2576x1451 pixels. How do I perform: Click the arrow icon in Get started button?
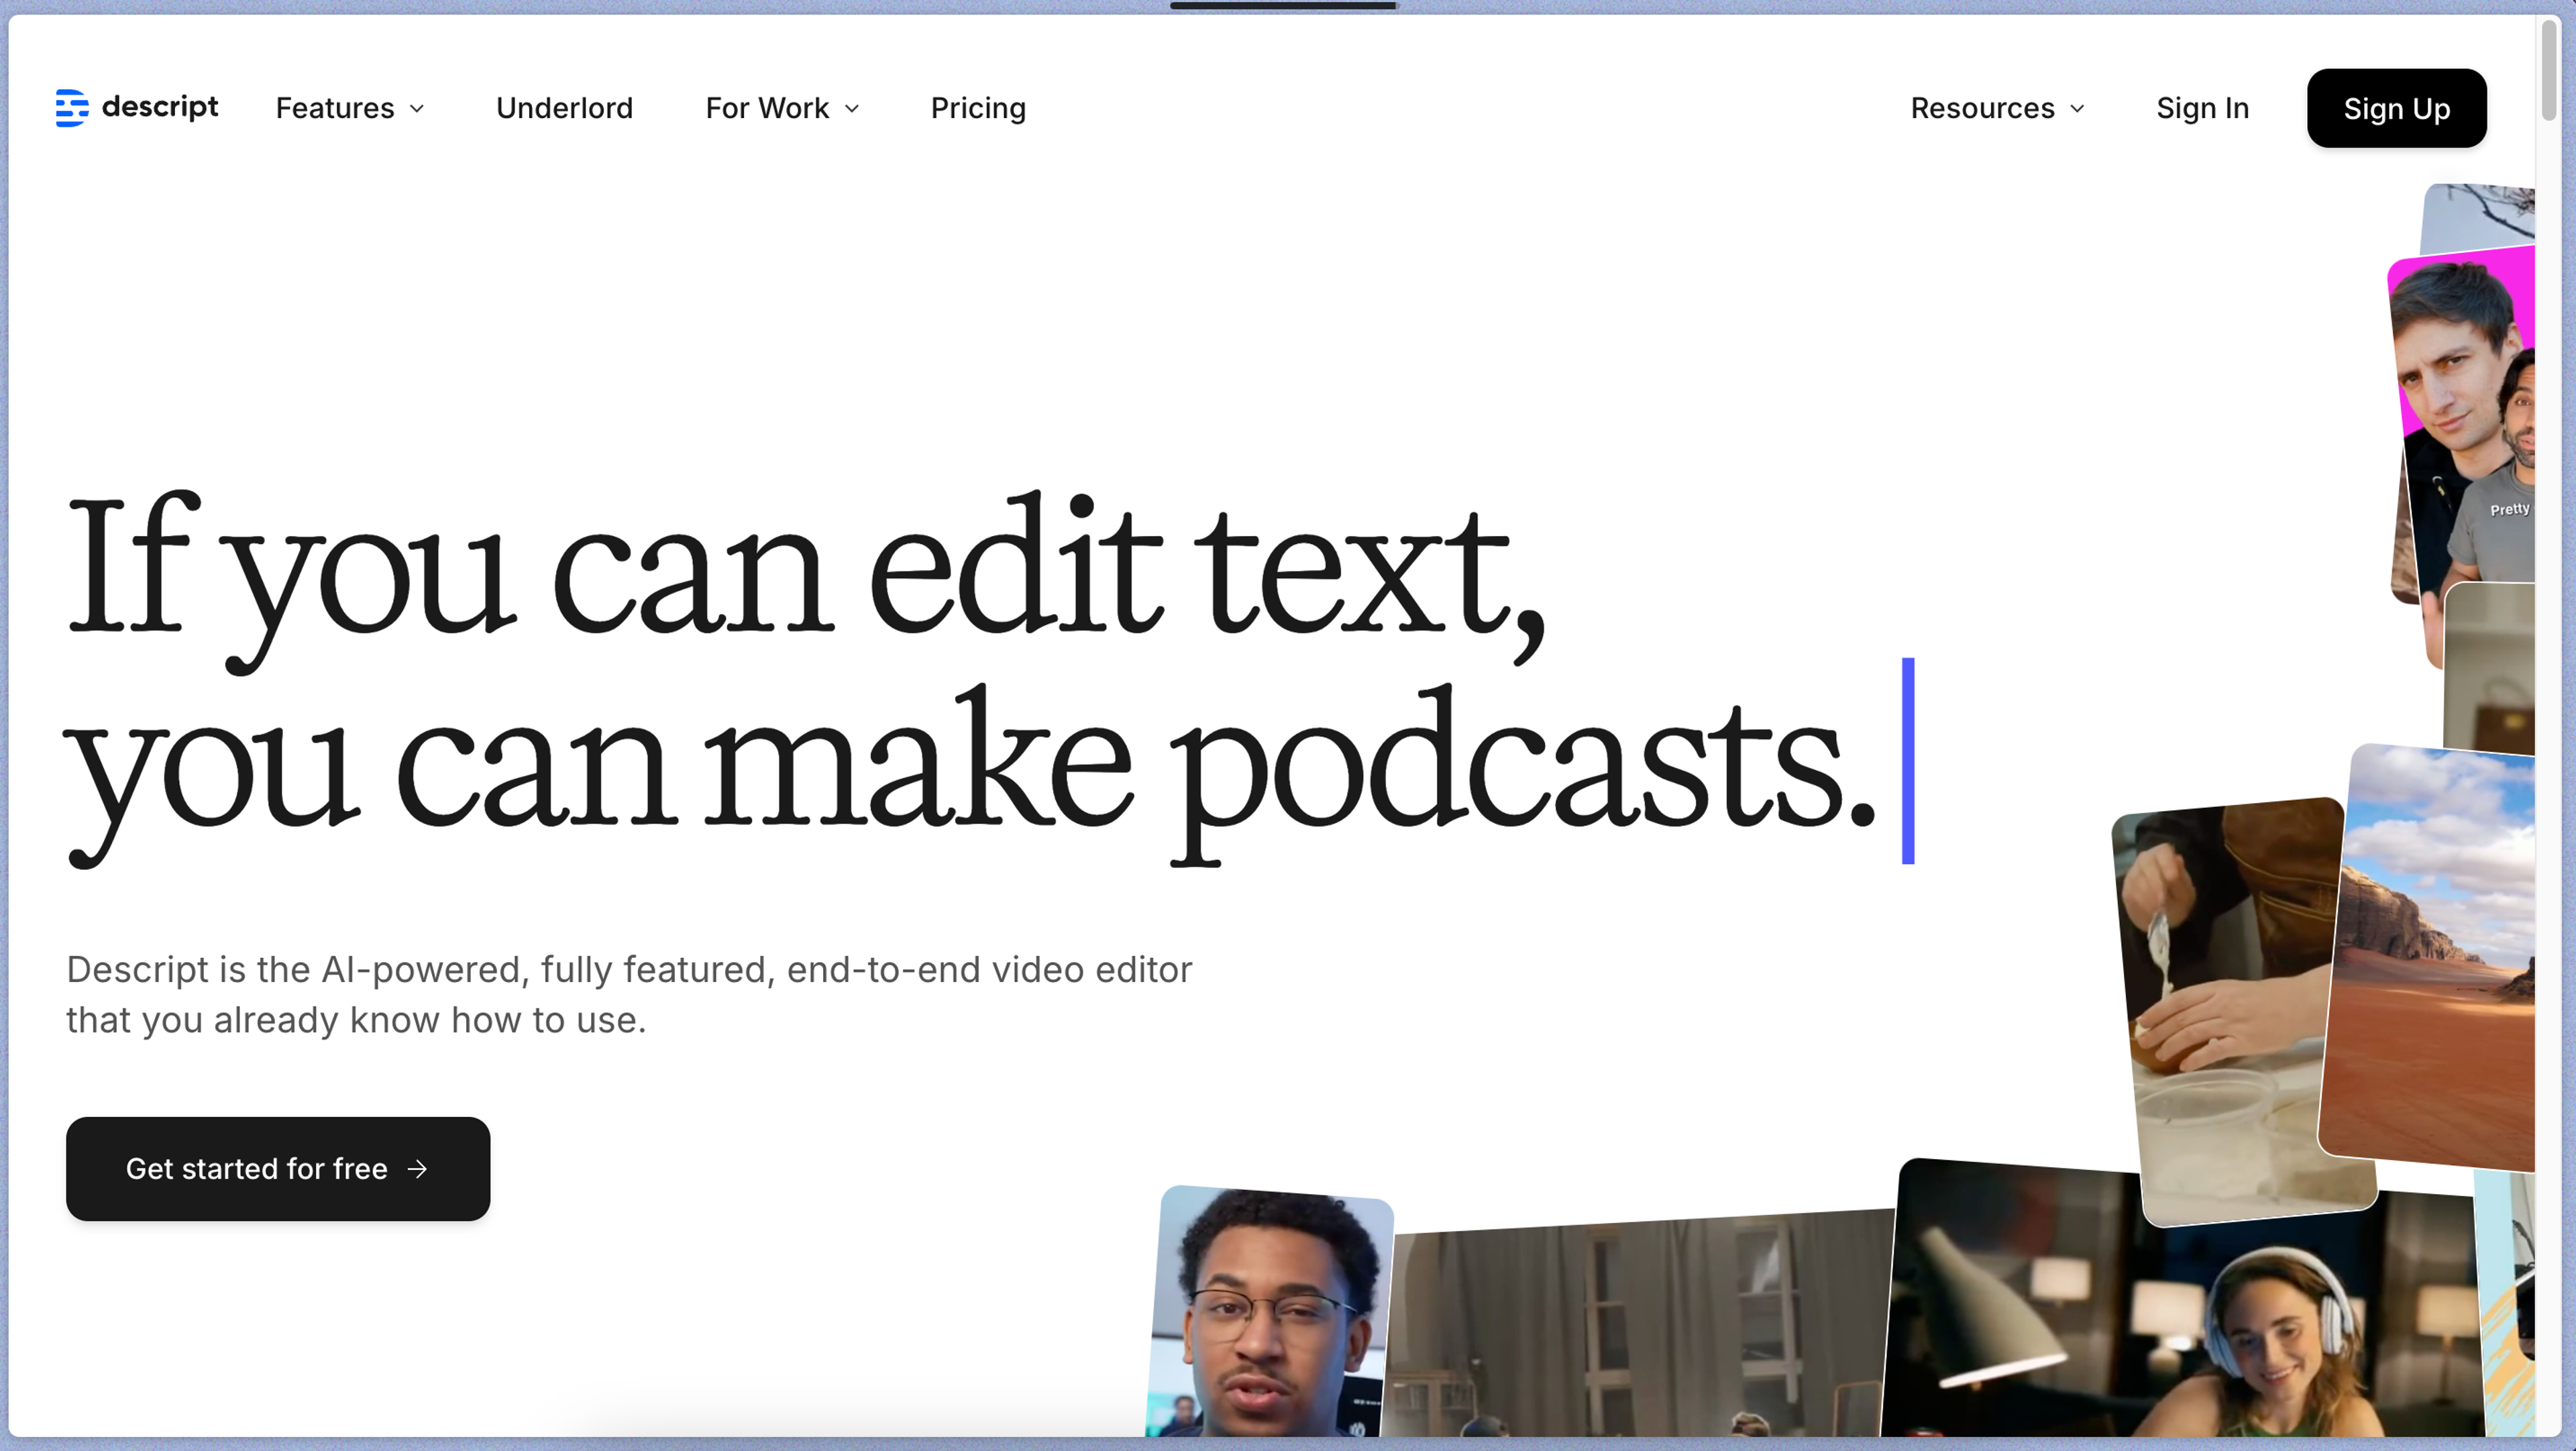(x=418, y=1169)
